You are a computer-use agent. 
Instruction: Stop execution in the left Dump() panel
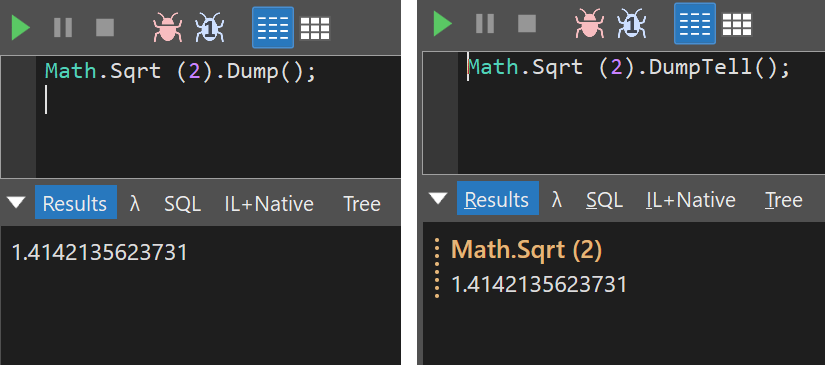[105, 27]
